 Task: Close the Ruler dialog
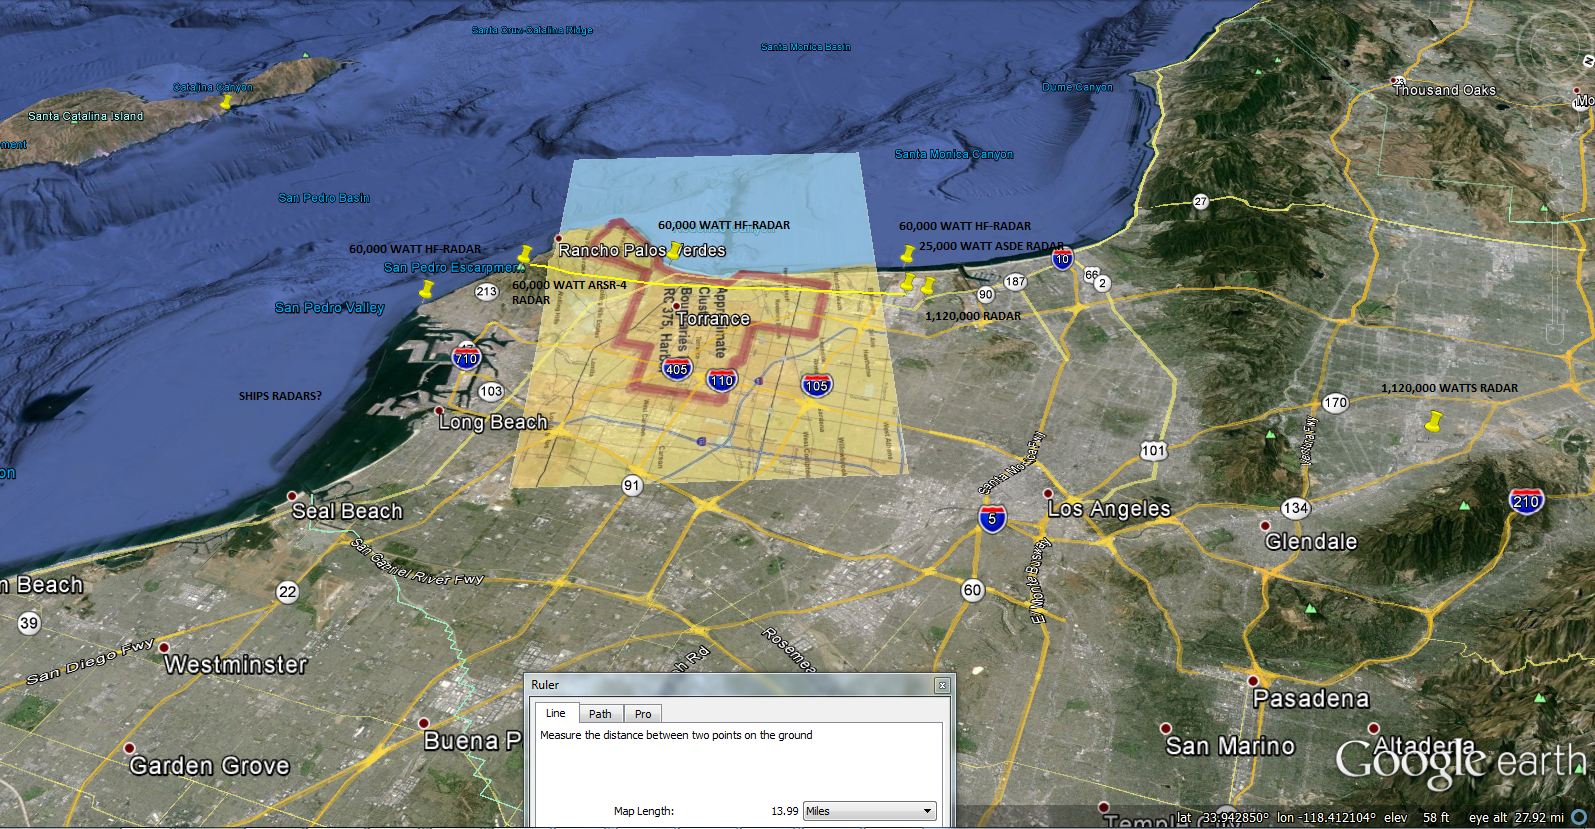pyautogui.click(x=941, y=685)
